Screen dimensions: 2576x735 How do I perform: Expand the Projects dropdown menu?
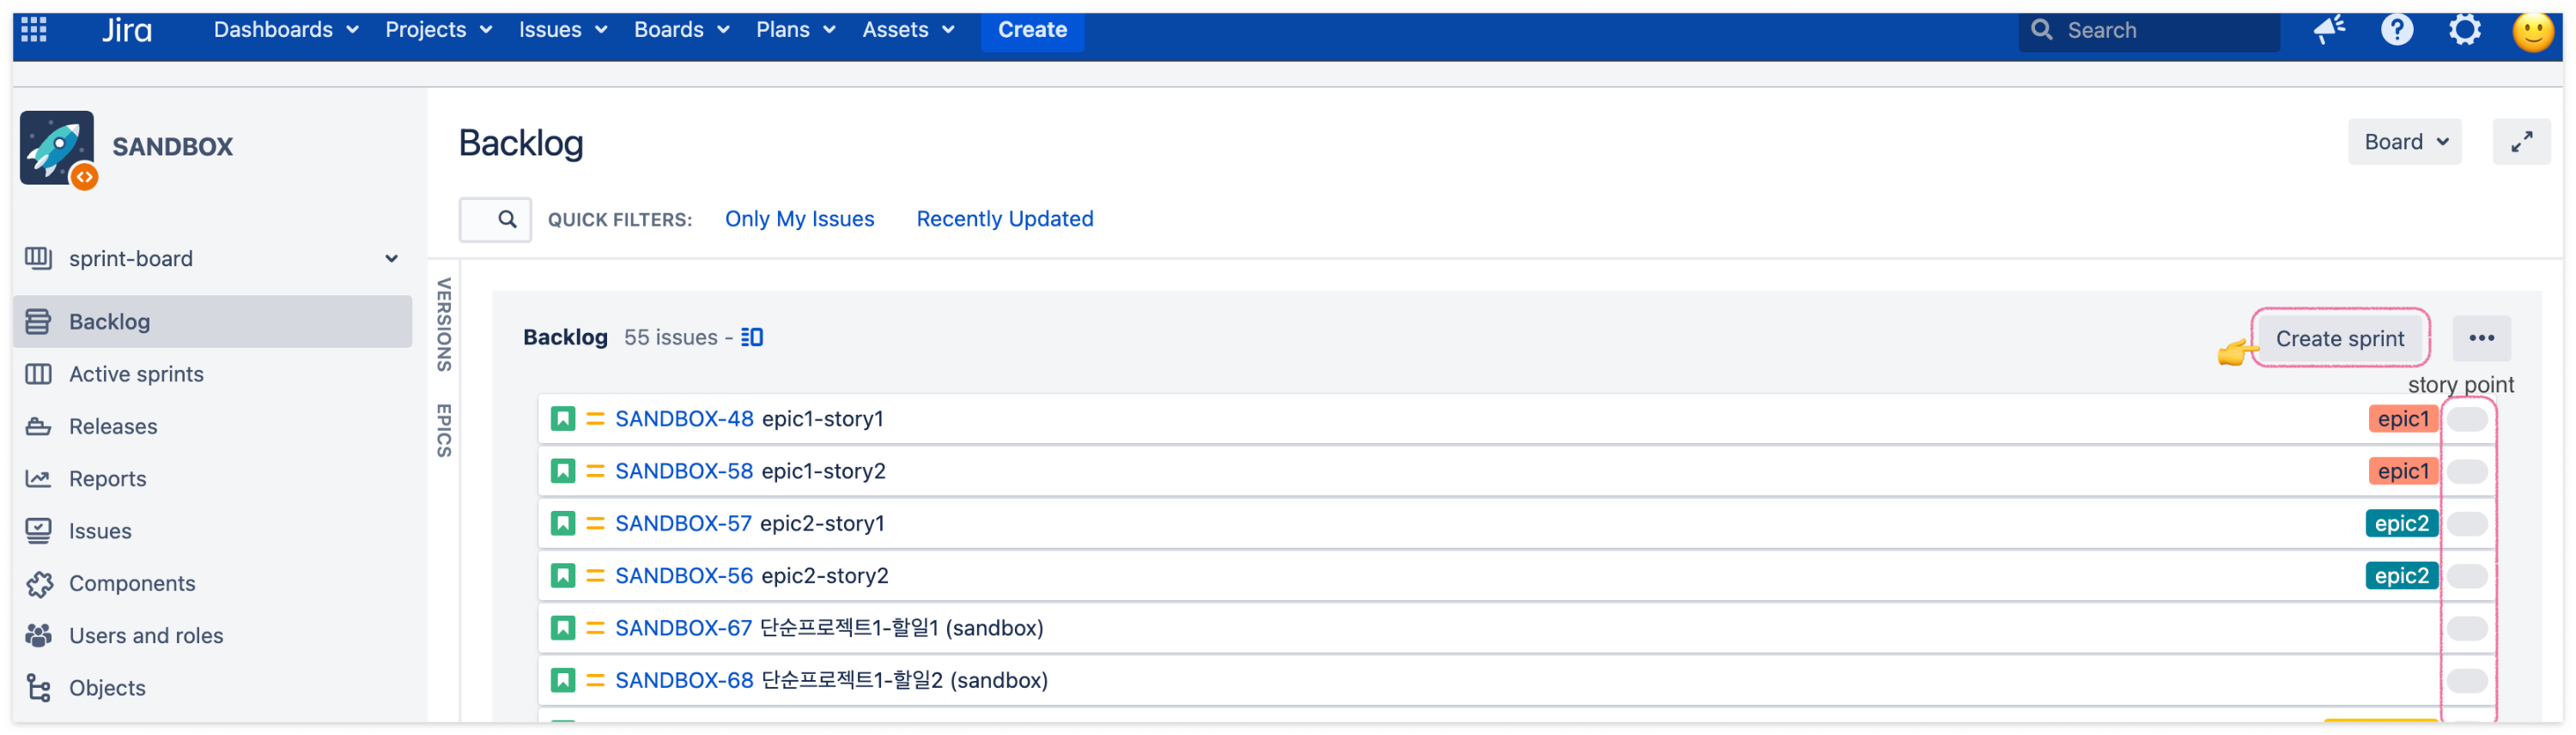click(x=438, y=30)
